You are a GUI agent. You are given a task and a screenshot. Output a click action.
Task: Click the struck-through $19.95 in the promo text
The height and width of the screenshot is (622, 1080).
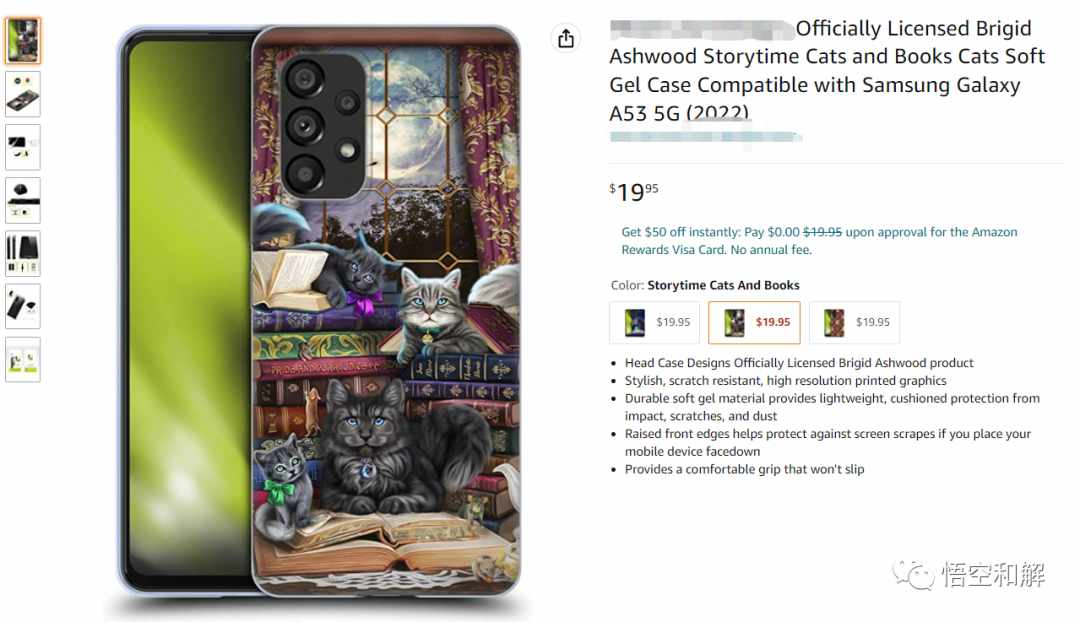click(x=822, y=232)
